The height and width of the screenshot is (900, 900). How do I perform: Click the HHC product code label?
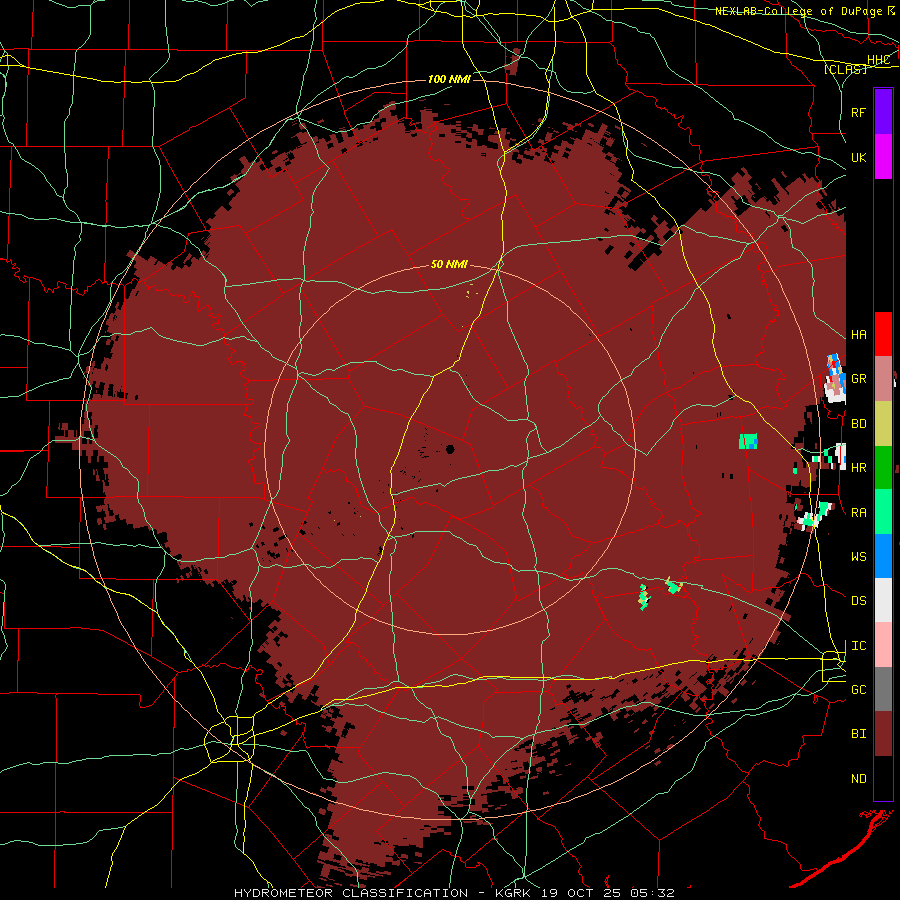[879, 60]
